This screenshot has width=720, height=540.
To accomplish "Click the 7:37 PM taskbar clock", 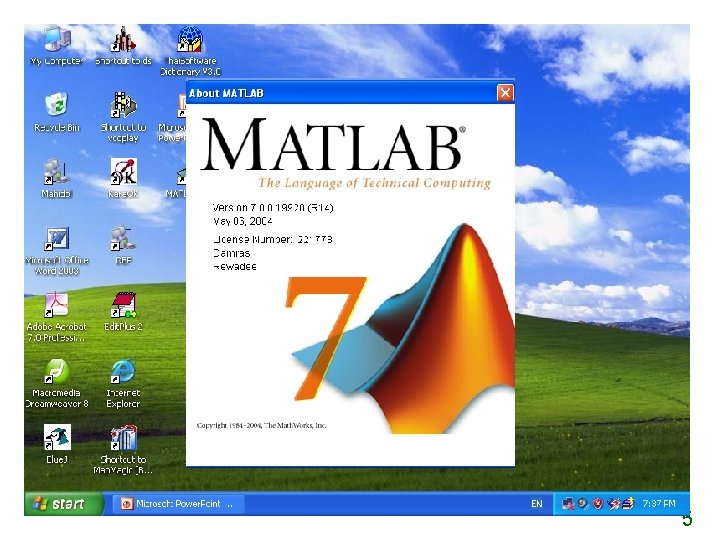I will 659,504.
